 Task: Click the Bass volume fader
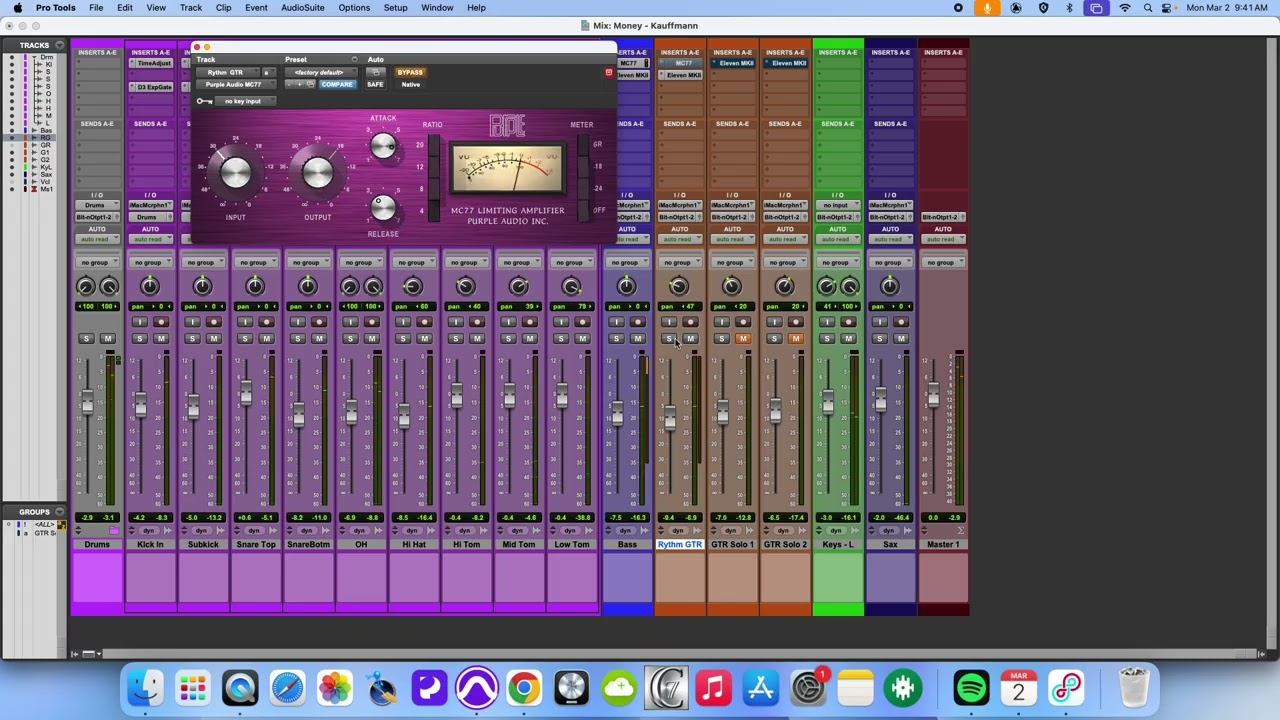tap(616, 413)
